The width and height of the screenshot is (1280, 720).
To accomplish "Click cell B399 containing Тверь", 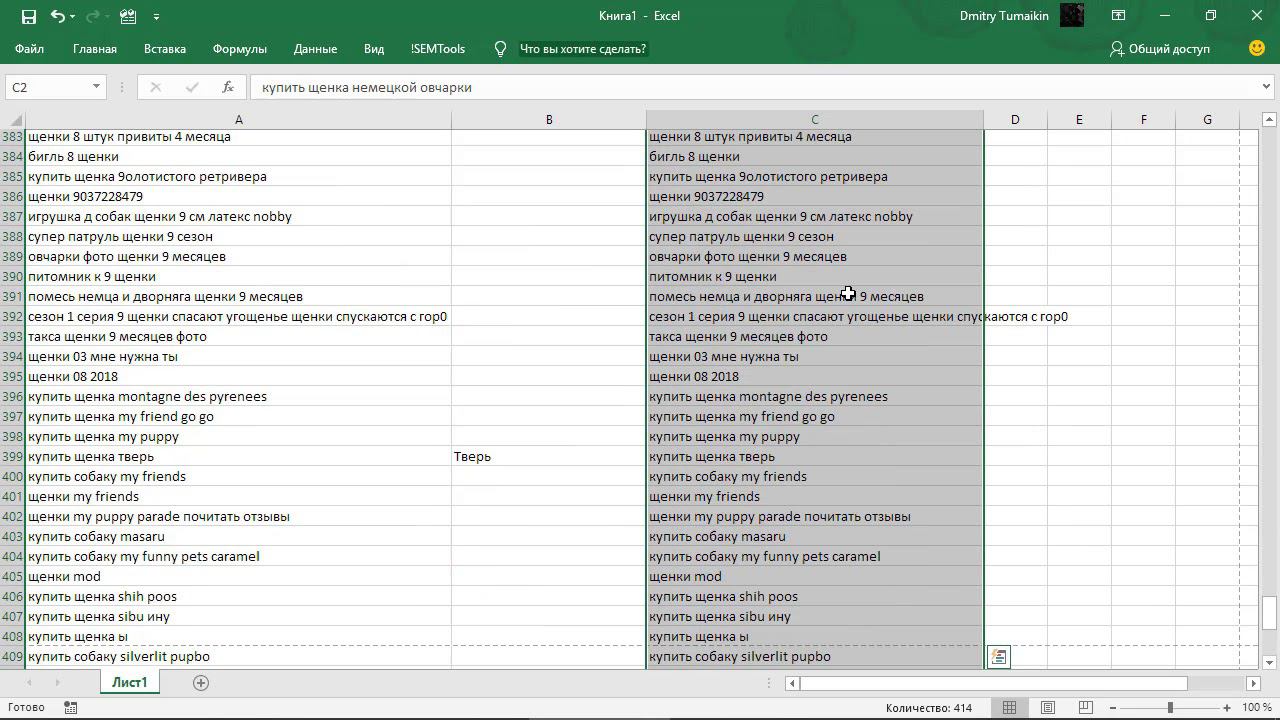I will 549,456.
